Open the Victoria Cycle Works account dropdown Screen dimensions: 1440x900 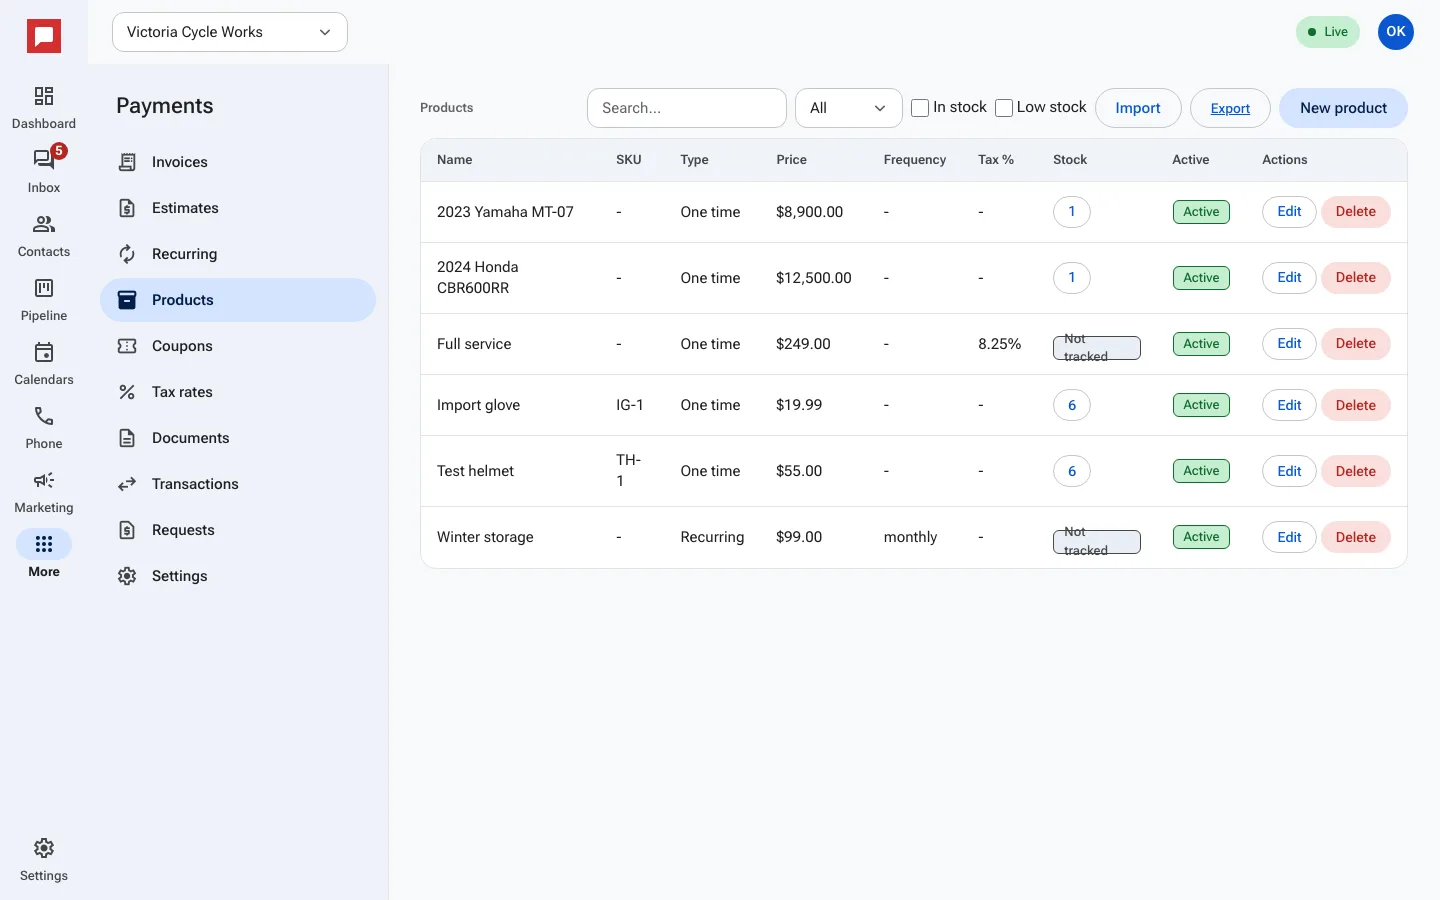[230, 32]
